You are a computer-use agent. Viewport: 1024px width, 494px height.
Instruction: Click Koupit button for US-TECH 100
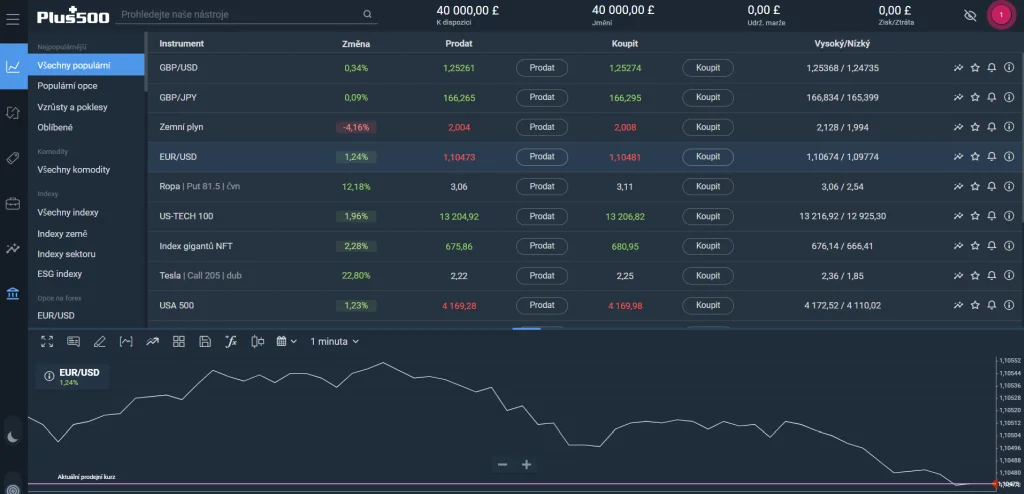(708, 216)
